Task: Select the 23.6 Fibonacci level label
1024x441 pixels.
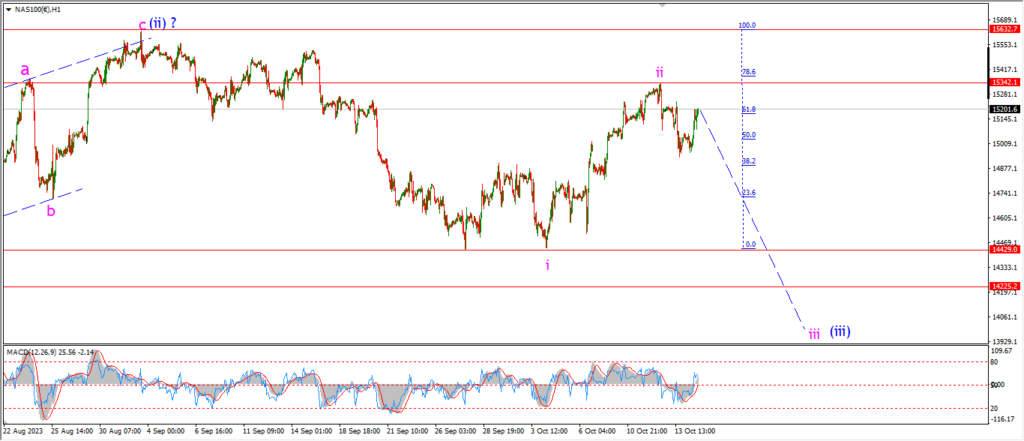Action: (749, 193)
